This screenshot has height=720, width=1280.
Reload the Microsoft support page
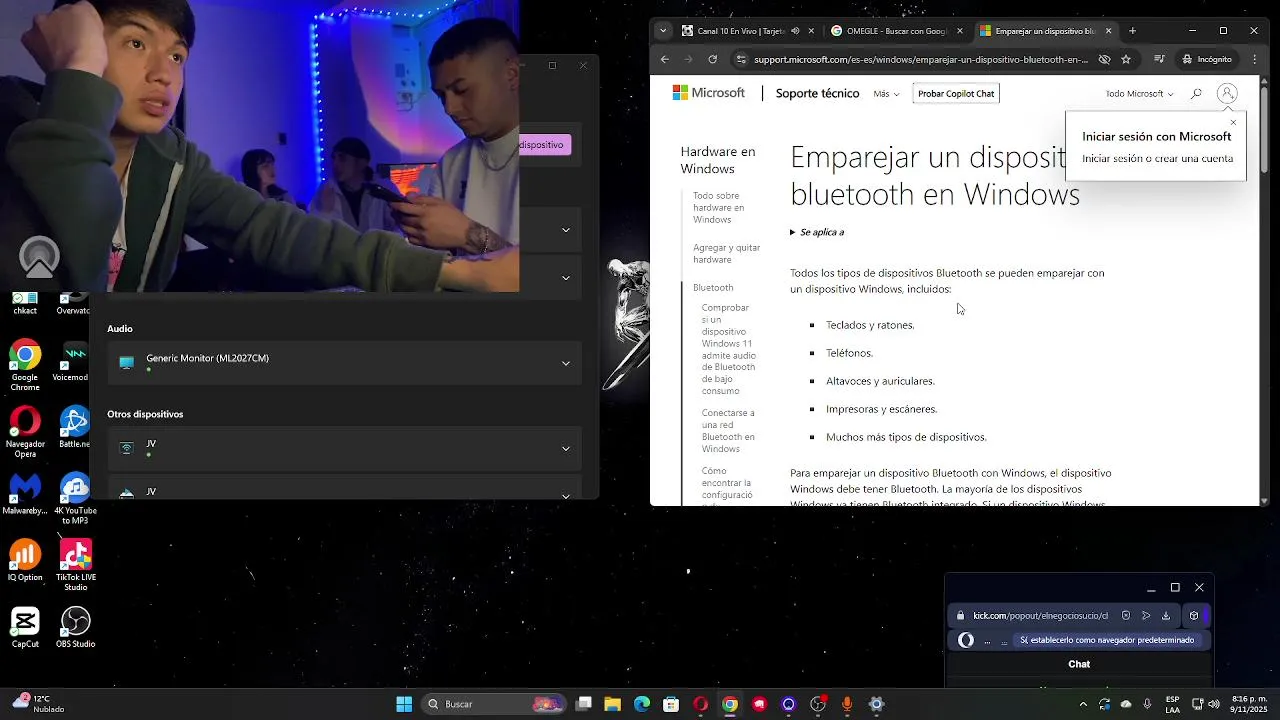click(x=712, y=59)
